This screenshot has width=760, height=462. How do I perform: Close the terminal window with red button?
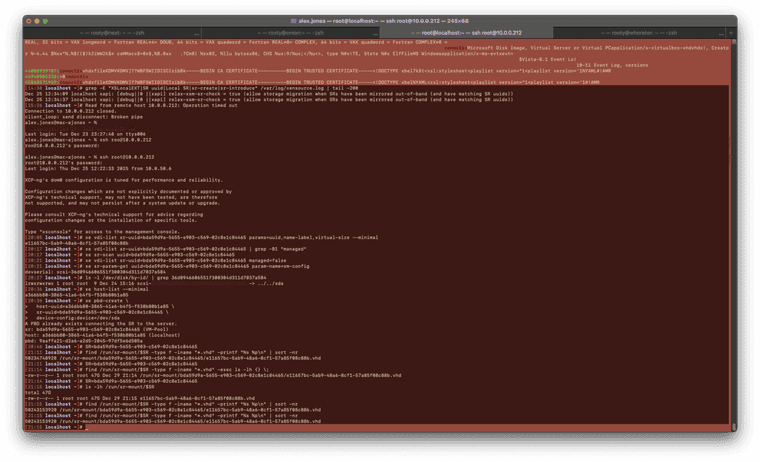click(29, 20)
